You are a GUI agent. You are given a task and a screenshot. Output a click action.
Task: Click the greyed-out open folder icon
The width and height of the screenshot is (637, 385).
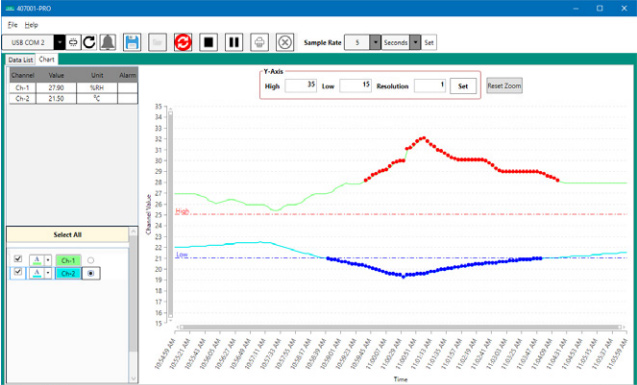point(157,42)
